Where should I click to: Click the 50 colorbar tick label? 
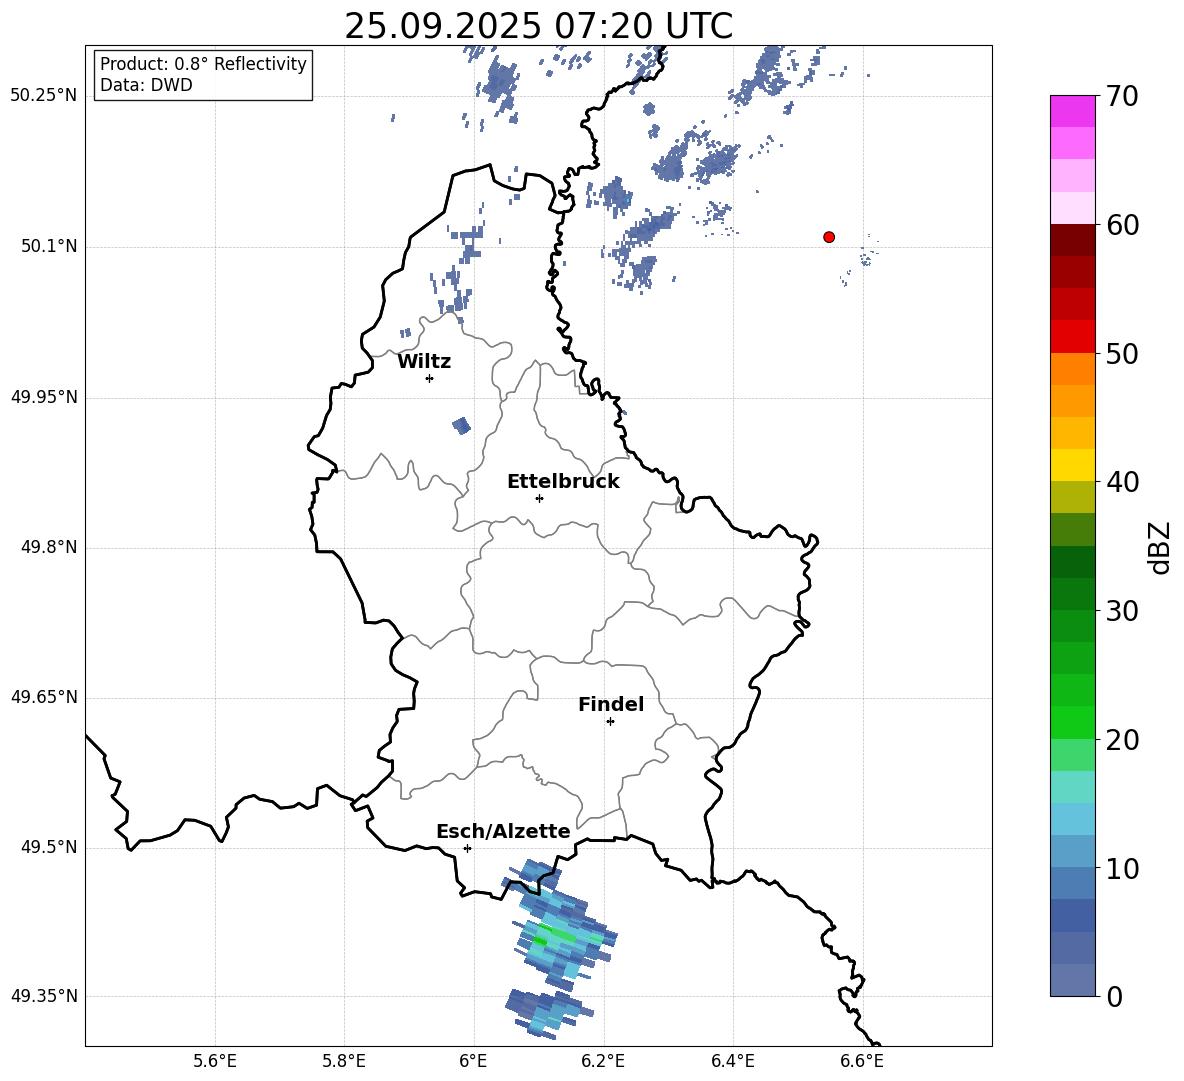[1122, 353]
